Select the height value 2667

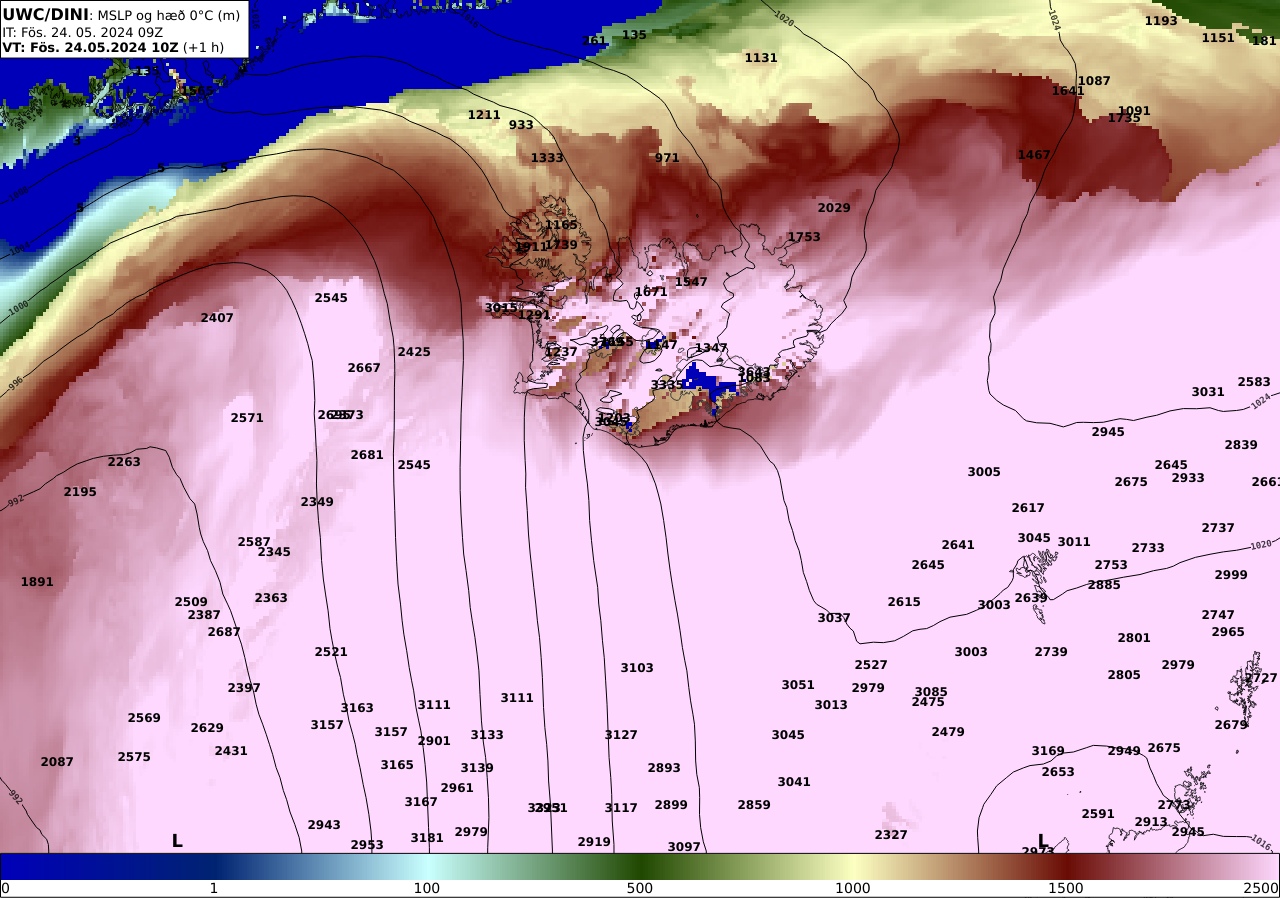(364, 368)
